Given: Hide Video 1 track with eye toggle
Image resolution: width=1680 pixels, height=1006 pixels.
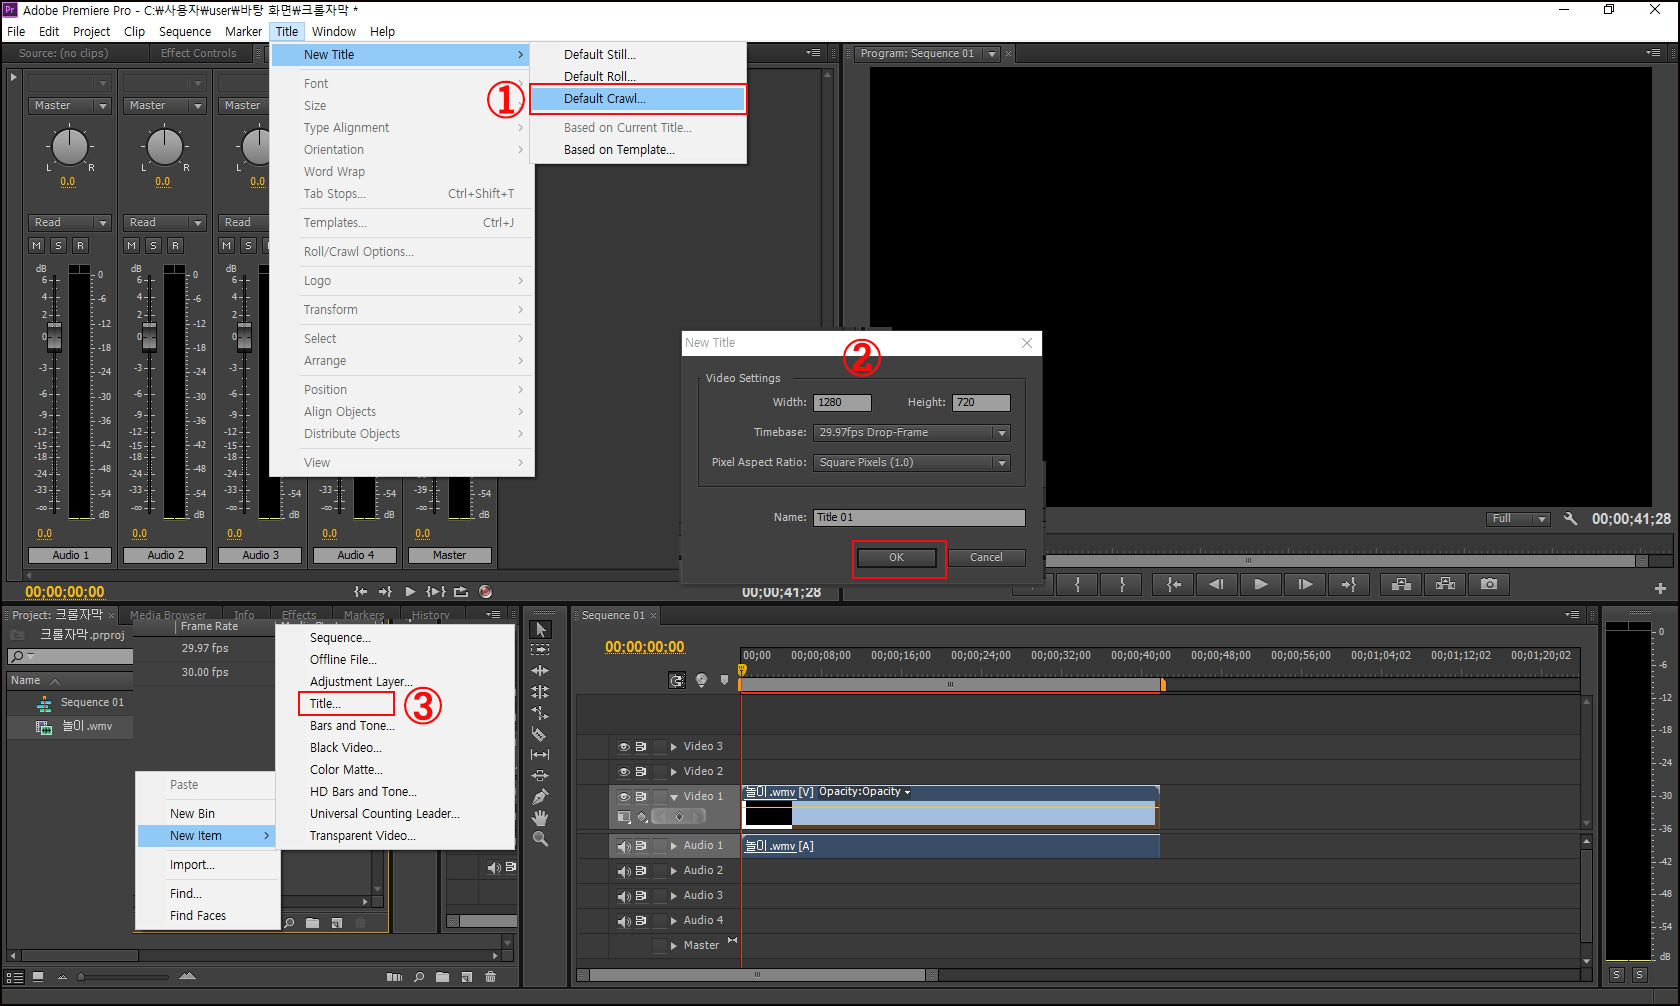Looking at the screenshot, I should pyautogui.click(x=623, y=796).
